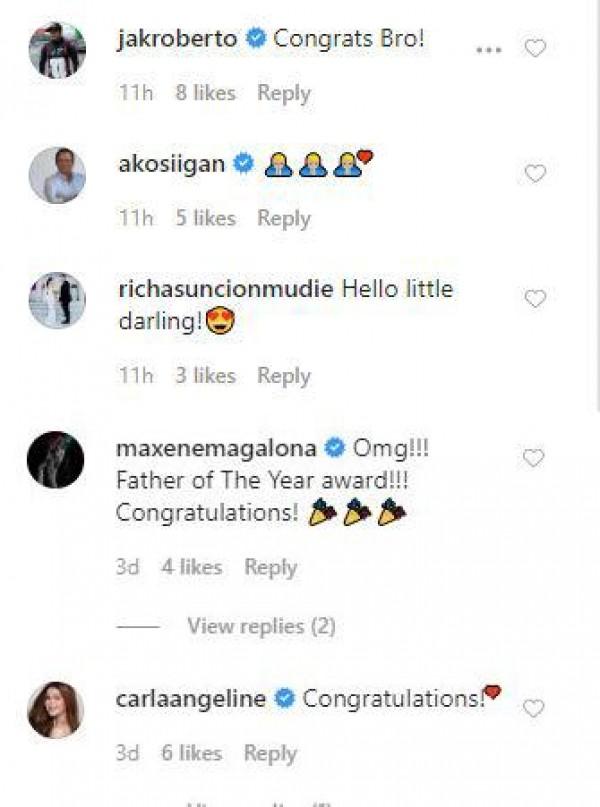The width and height of the screenshot is (600, 807).
Task: Open richasuncionmudie's avatar
Action: tap(56, 300)
